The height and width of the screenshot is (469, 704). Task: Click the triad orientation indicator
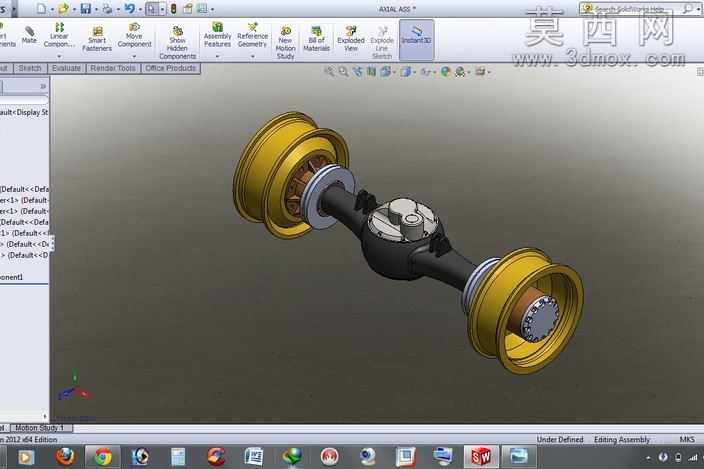[75, 387]
